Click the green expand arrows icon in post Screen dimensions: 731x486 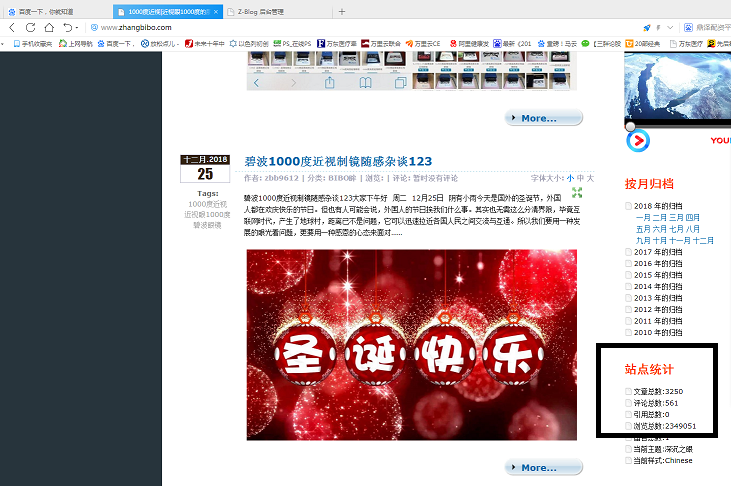click(x=577, y=192)
